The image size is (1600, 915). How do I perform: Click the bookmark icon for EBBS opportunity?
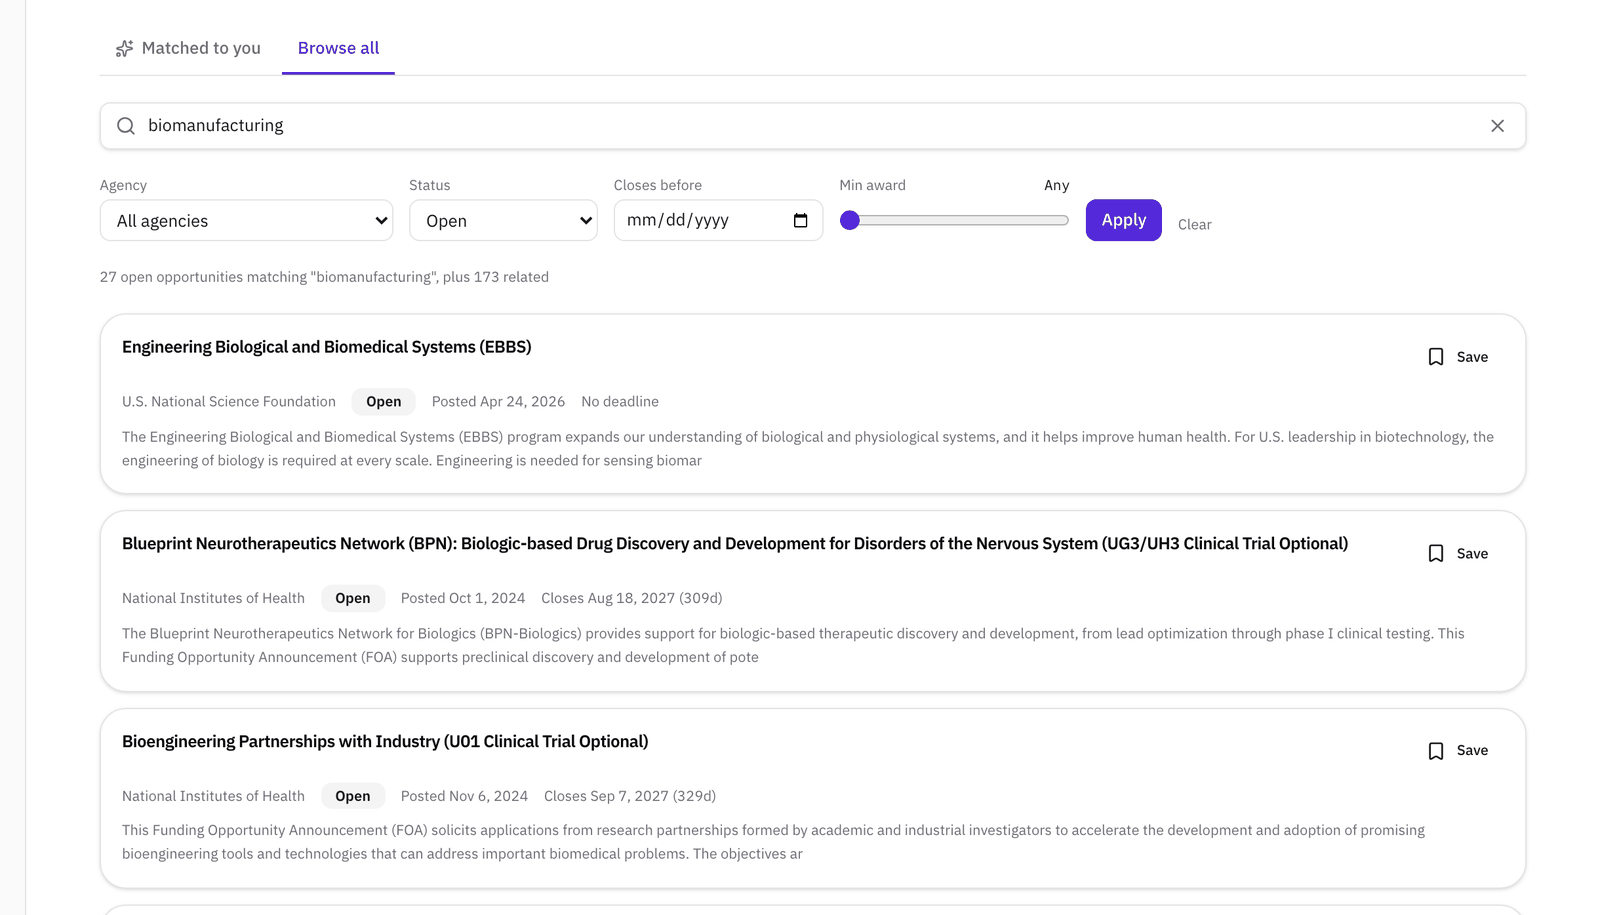click(1436, 357)
